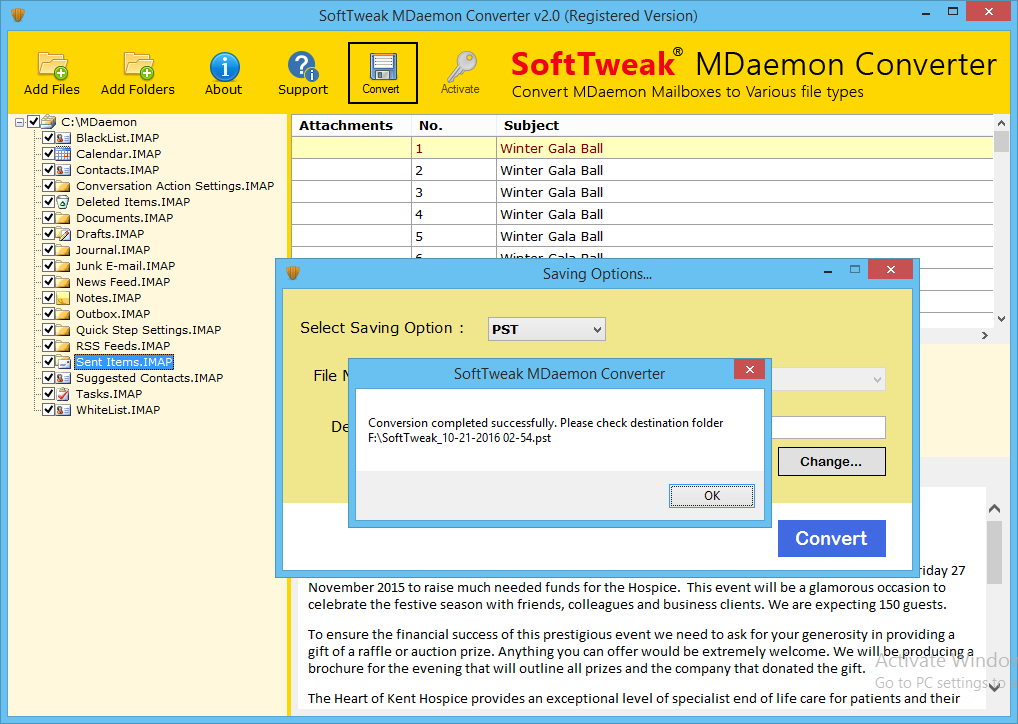The height and width of the screenshot is (724, 1018).
Task: Click the Quick Step Settings.IMAP folder icon
Action: [x=63, y=330]
